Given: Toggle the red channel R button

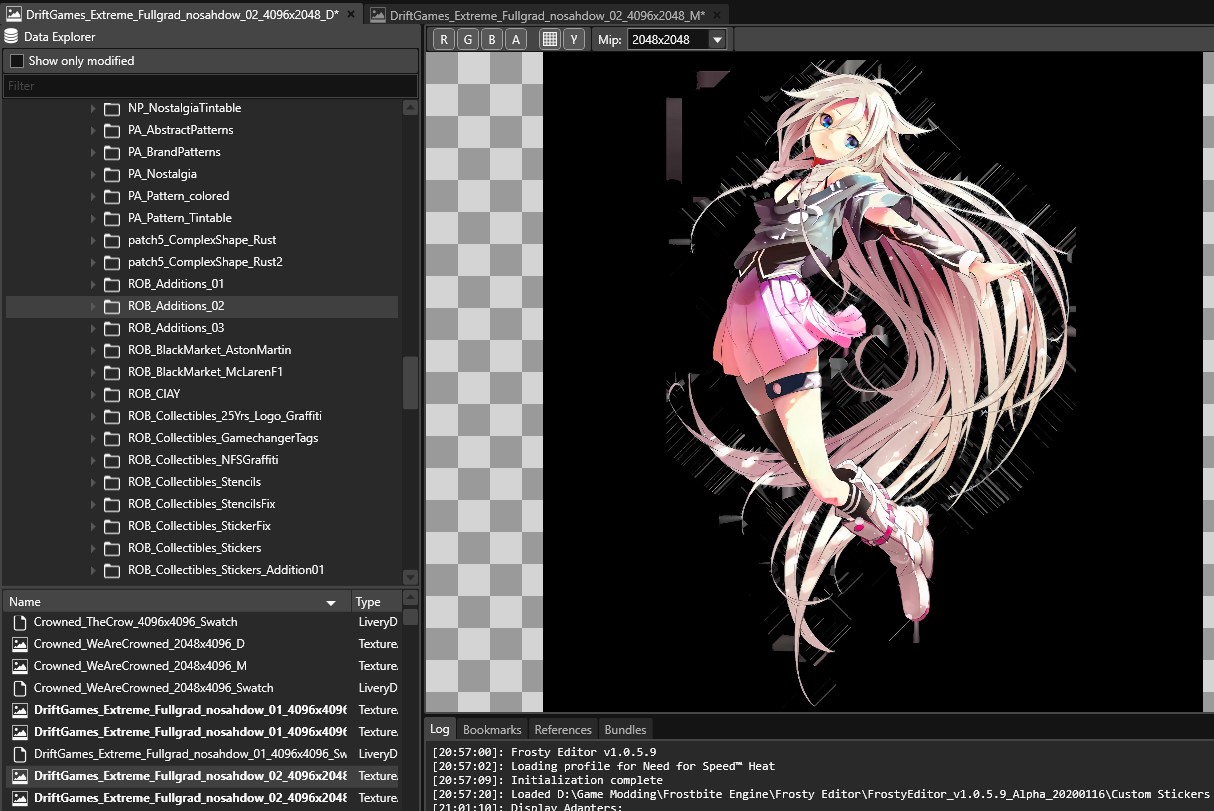Looking at the screenshot, I should tap(444, 40).
